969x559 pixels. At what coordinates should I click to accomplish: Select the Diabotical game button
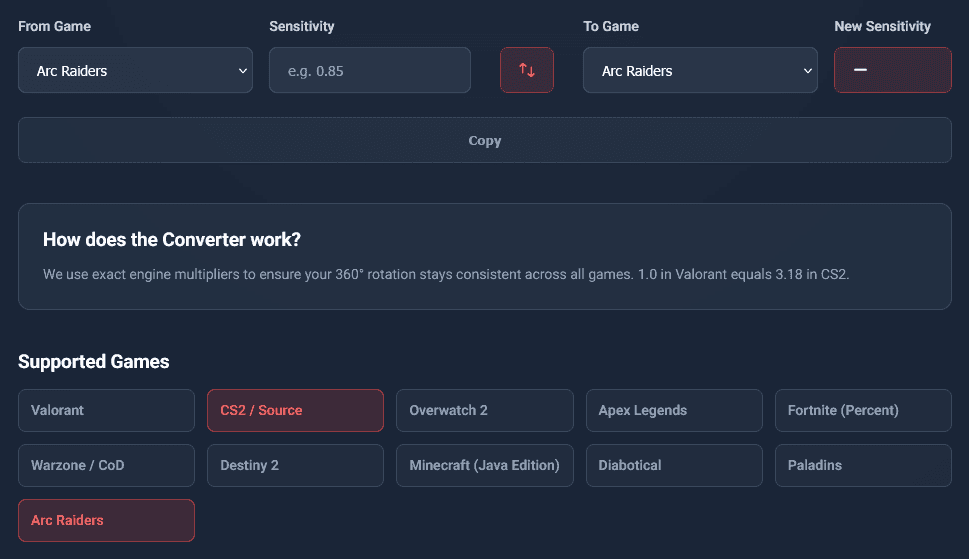(x=674, y=465)
